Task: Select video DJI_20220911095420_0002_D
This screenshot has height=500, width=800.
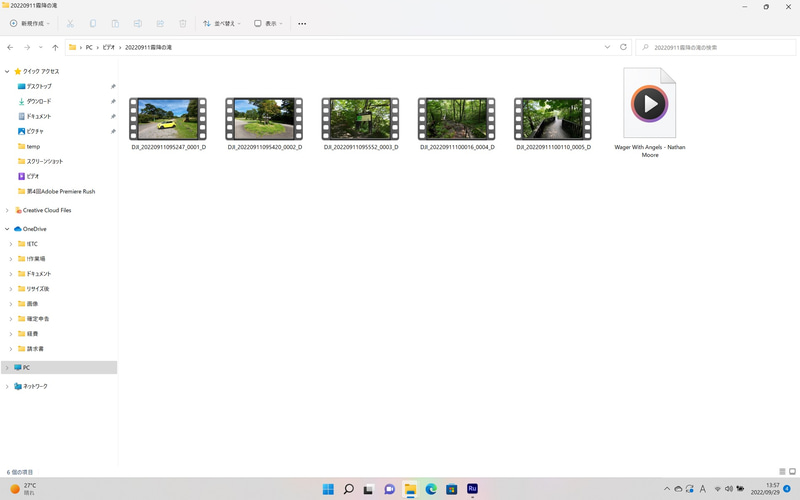Action: [264, 124]
